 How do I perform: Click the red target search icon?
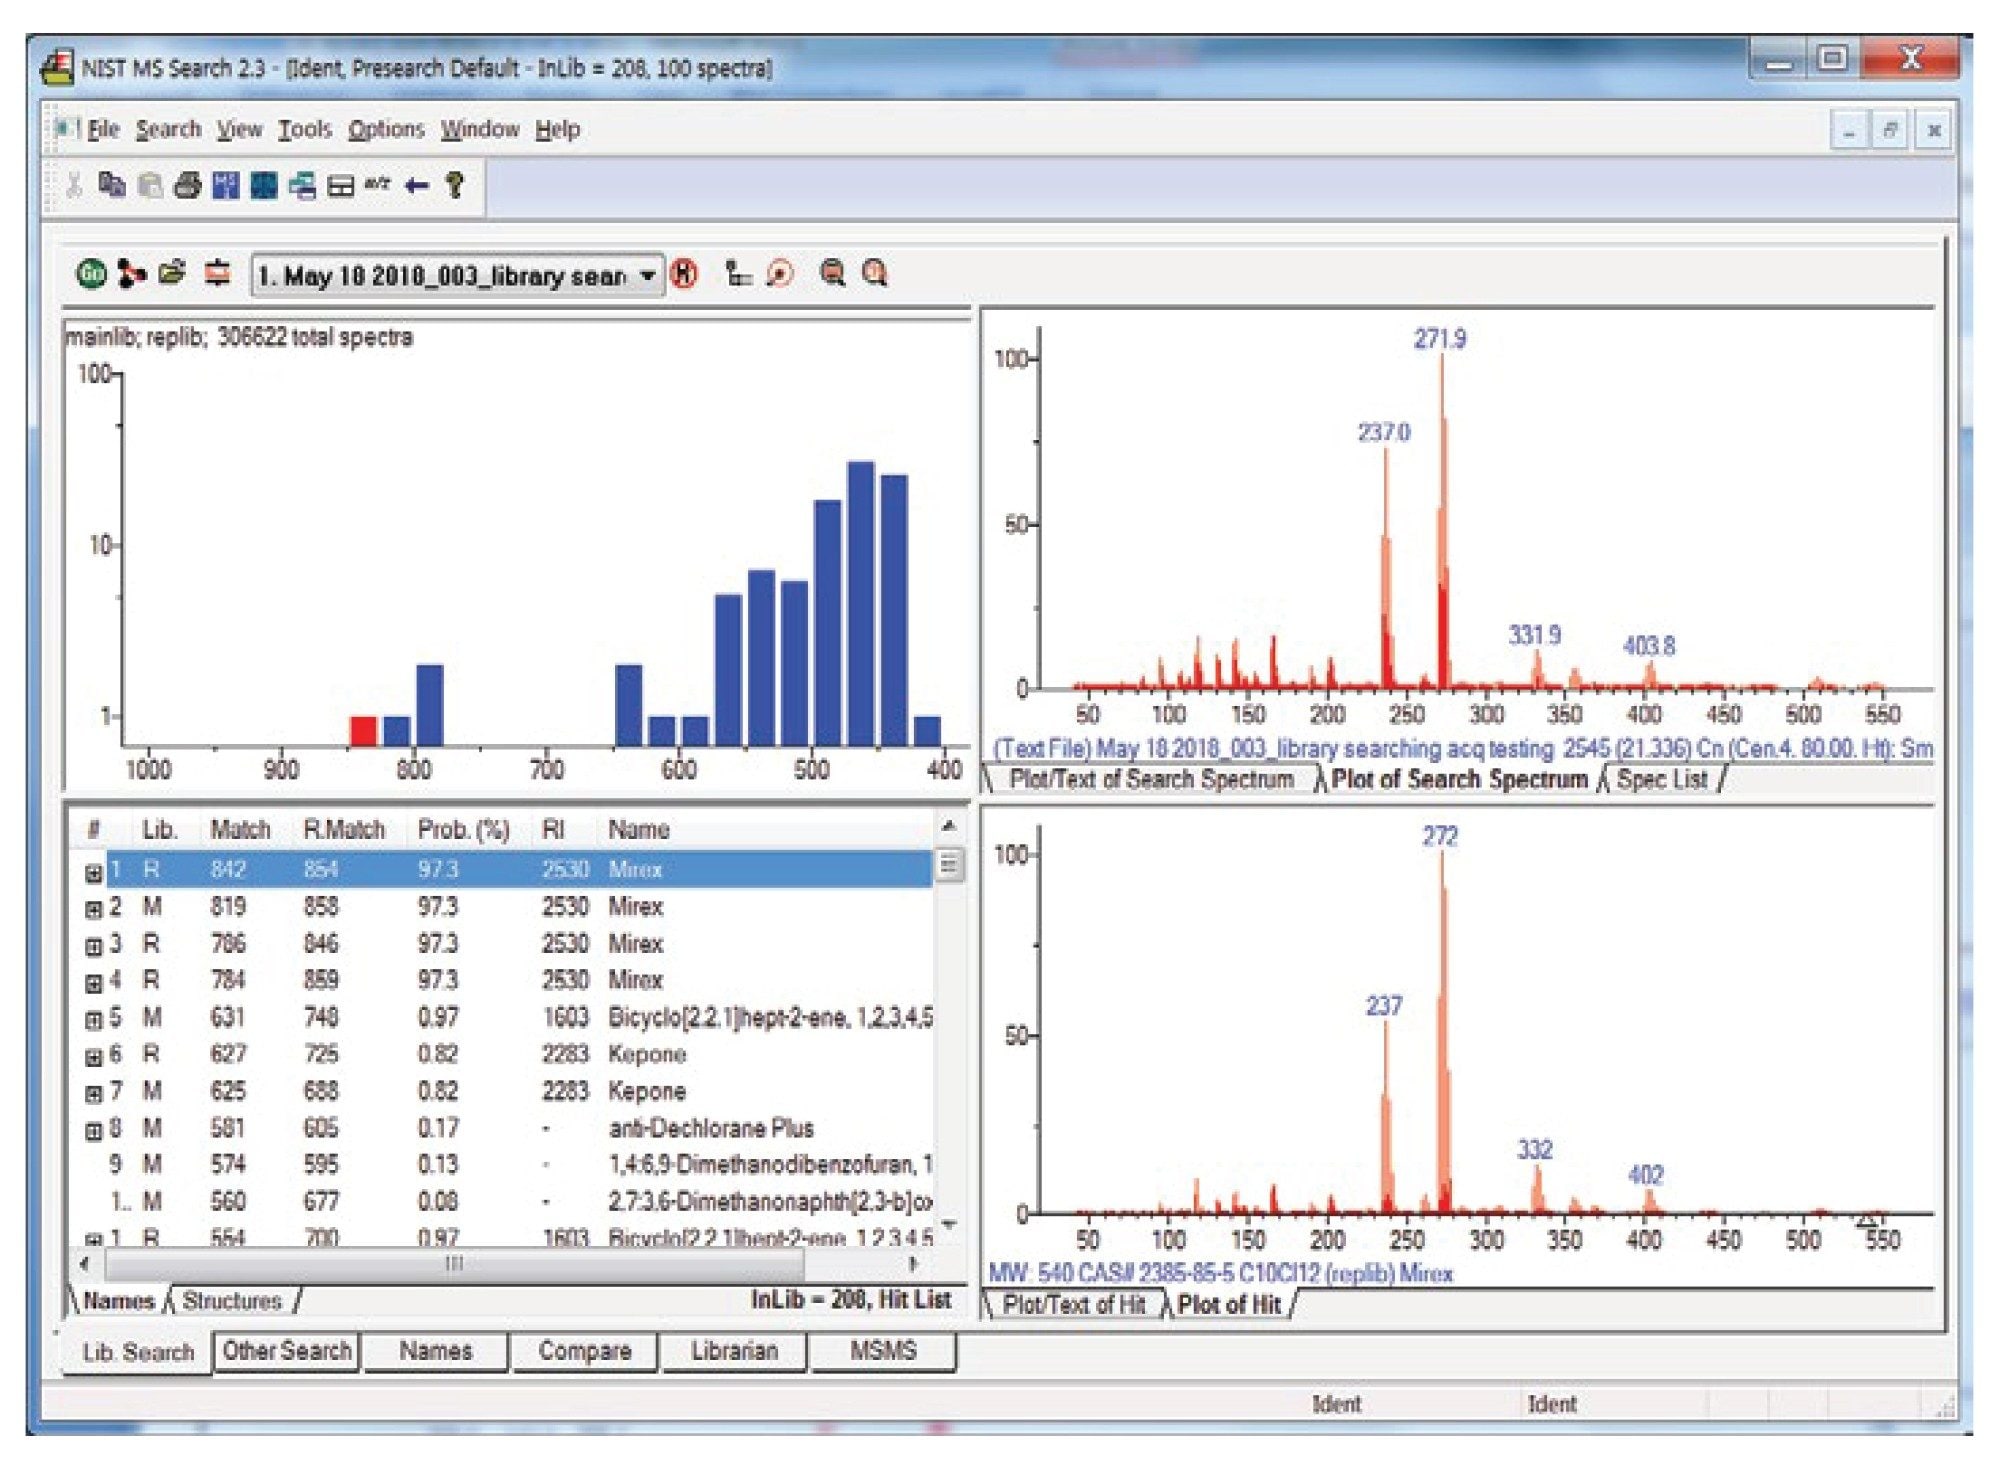(x=780, y=273)
